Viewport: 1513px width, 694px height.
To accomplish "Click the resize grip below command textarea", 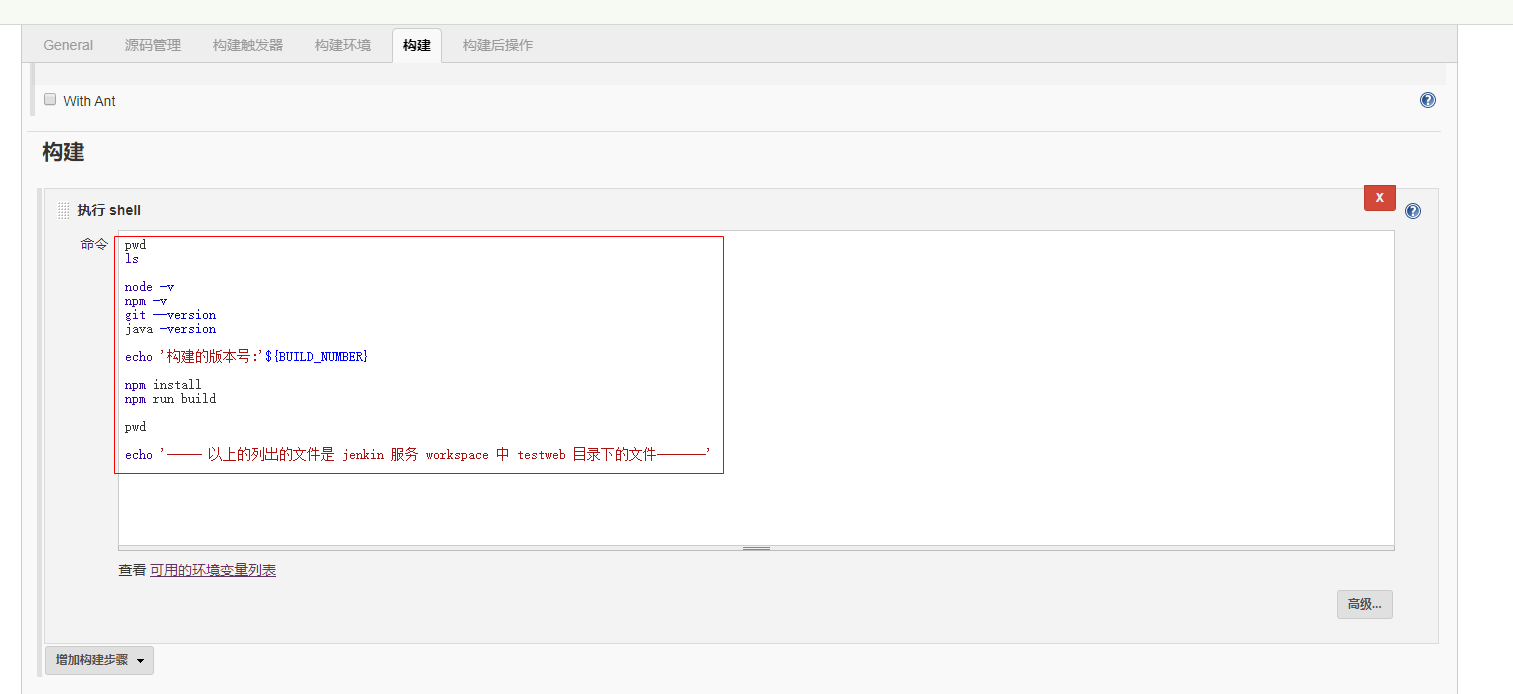I will [x=756, y=548].
